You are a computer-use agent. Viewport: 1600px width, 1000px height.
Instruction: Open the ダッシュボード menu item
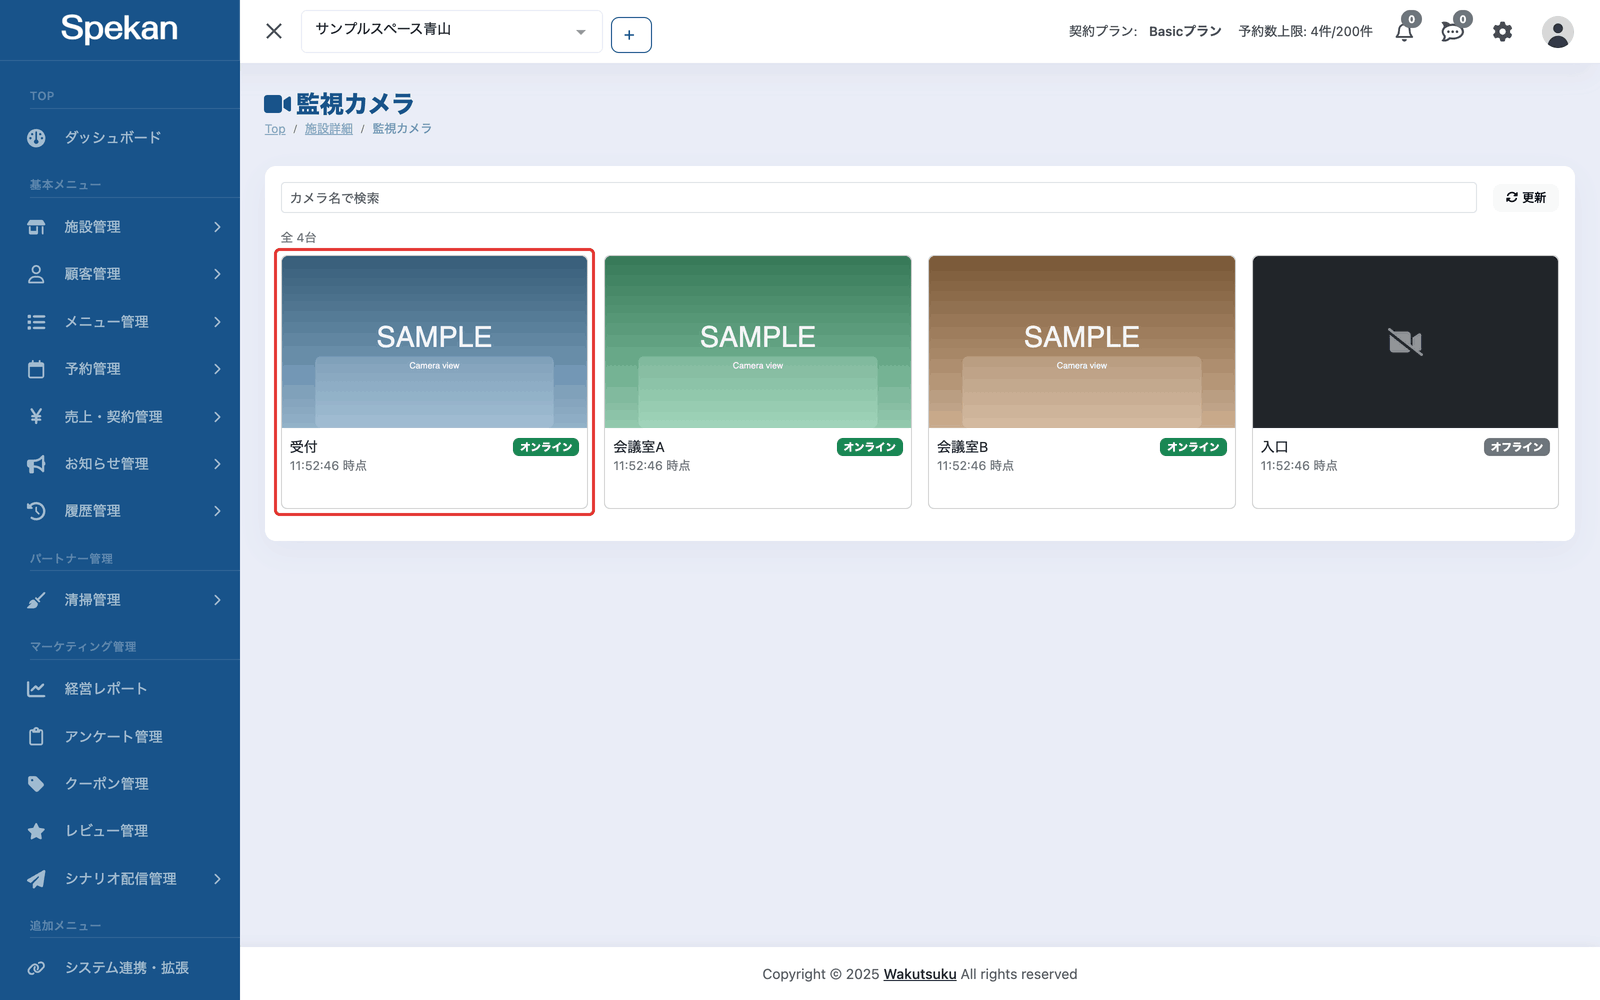(120, 138)
